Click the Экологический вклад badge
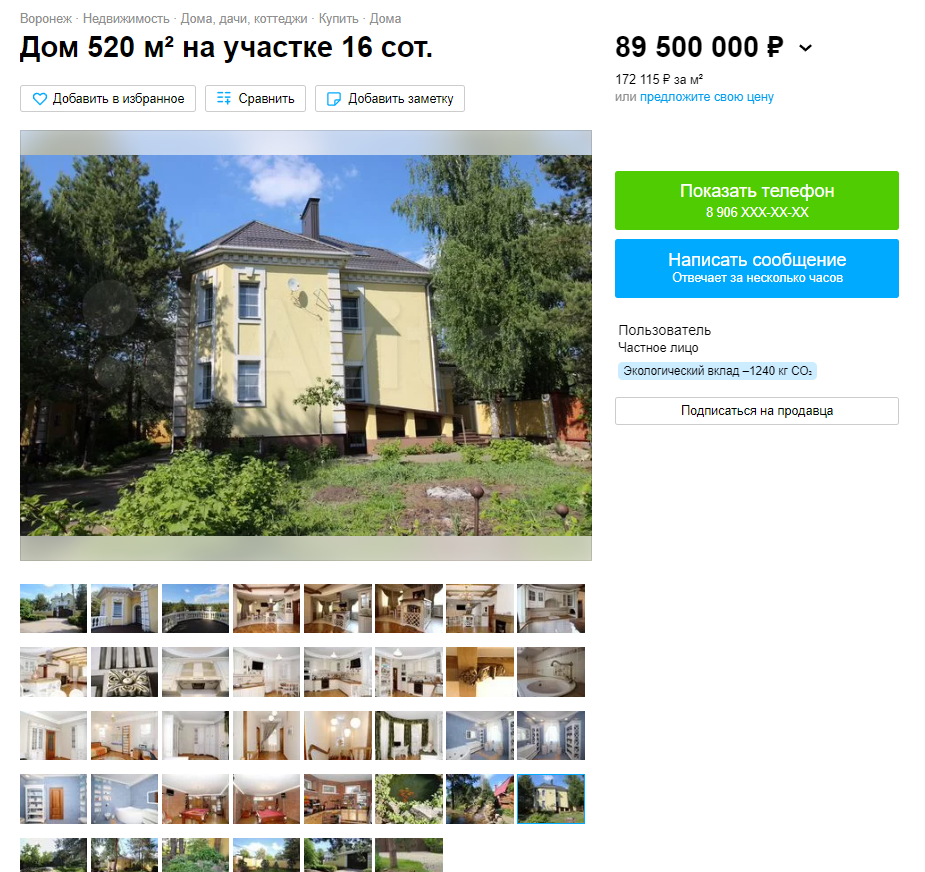 (x=717, y=371)
